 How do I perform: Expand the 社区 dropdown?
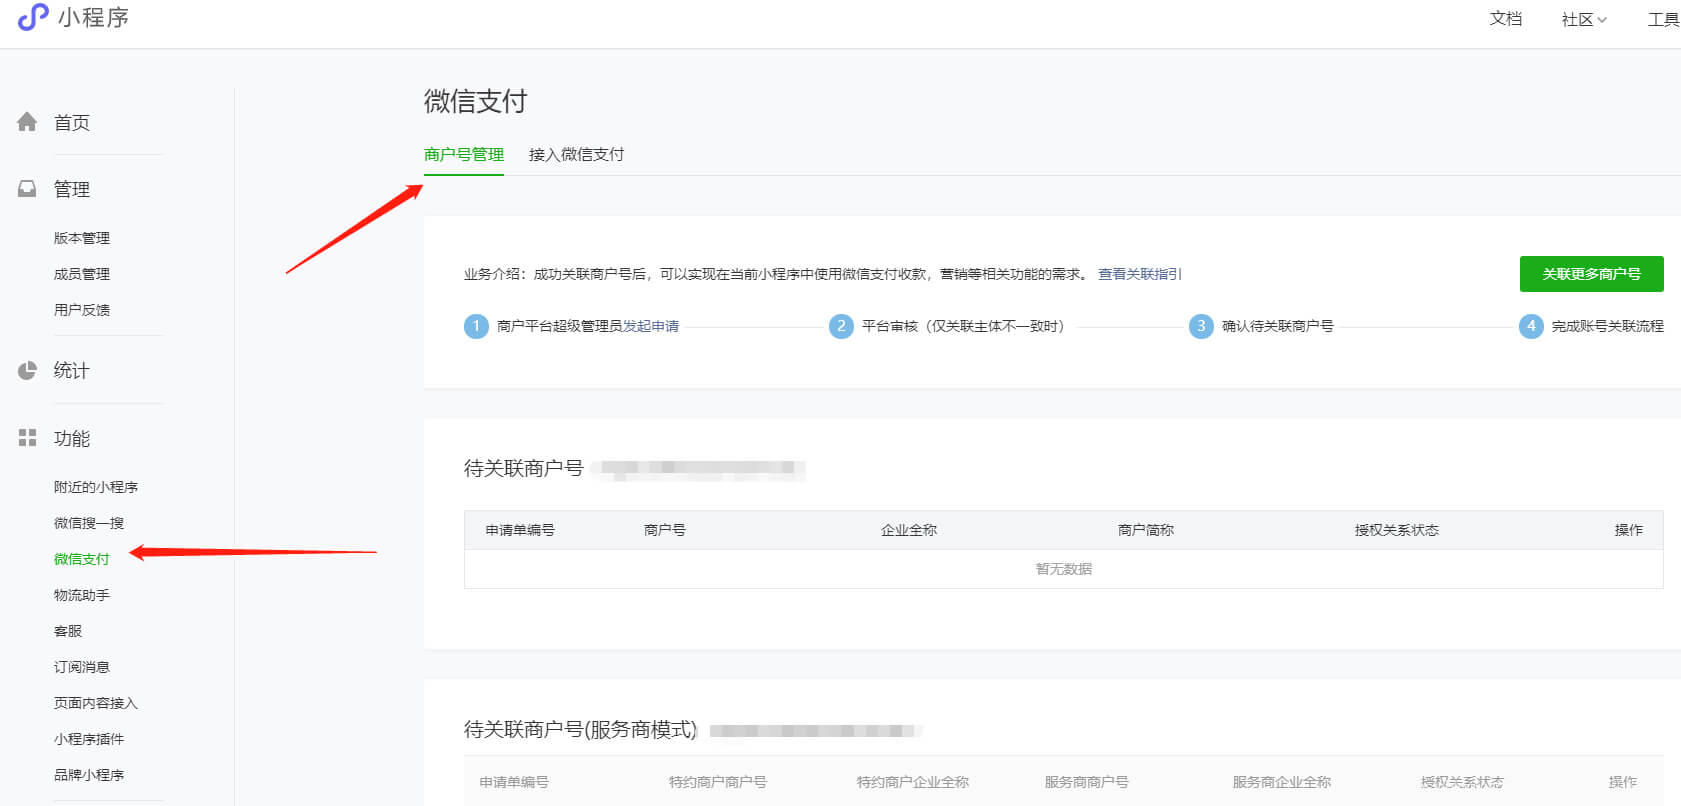pyautogui.click(x=1584, y=19)
